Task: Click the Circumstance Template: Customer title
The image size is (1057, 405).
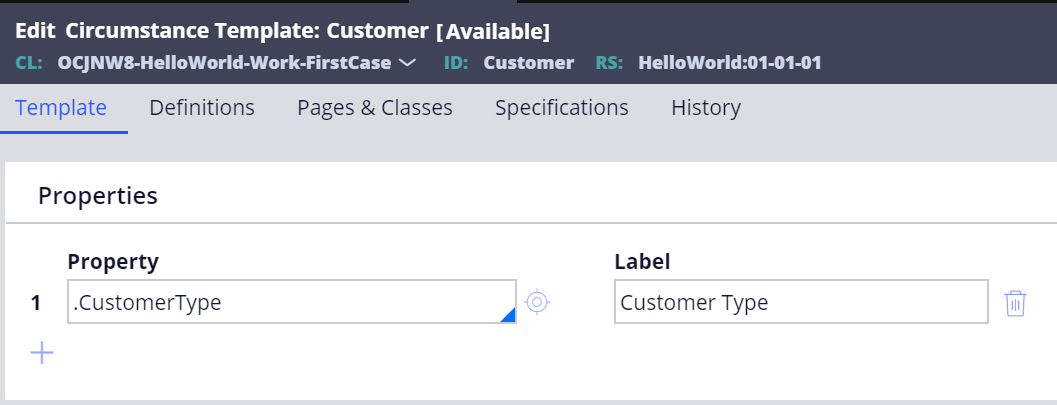Action: pos(247,31)
